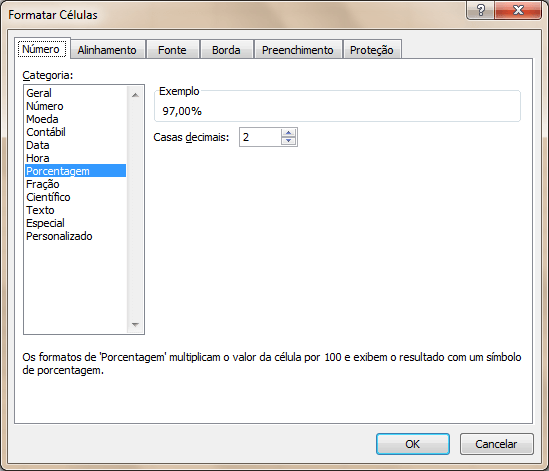Viewport: 549px width, 471px height.
Task: Decrease decimal places with down arrow
Action: pyautogui.click(x=289, y=141)
